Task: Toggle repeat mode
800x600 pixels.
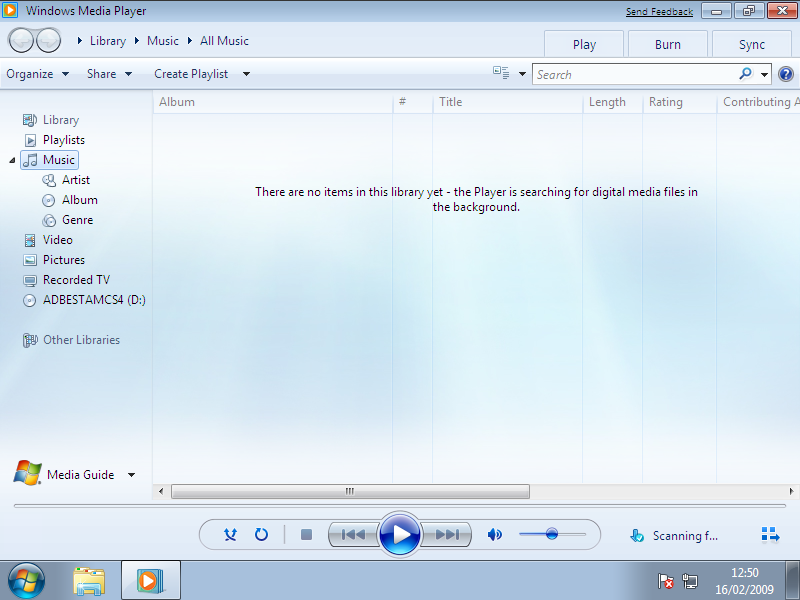Action: click(261, 535)
